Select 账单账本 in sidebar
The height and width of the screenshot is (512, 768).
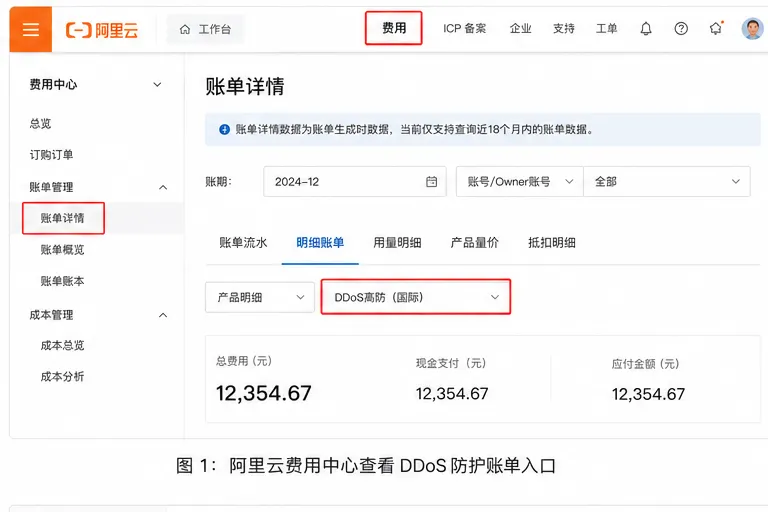click(x=62, y=281)
